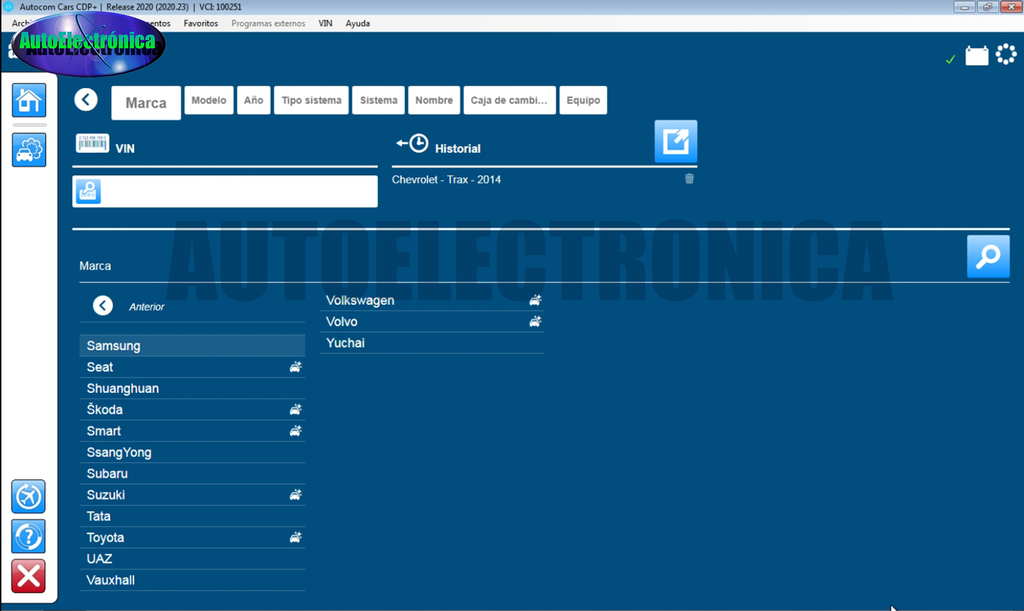The image size is (1024, 611).
Task: Click the car icon beside Toyota
Action: point(296,537)
